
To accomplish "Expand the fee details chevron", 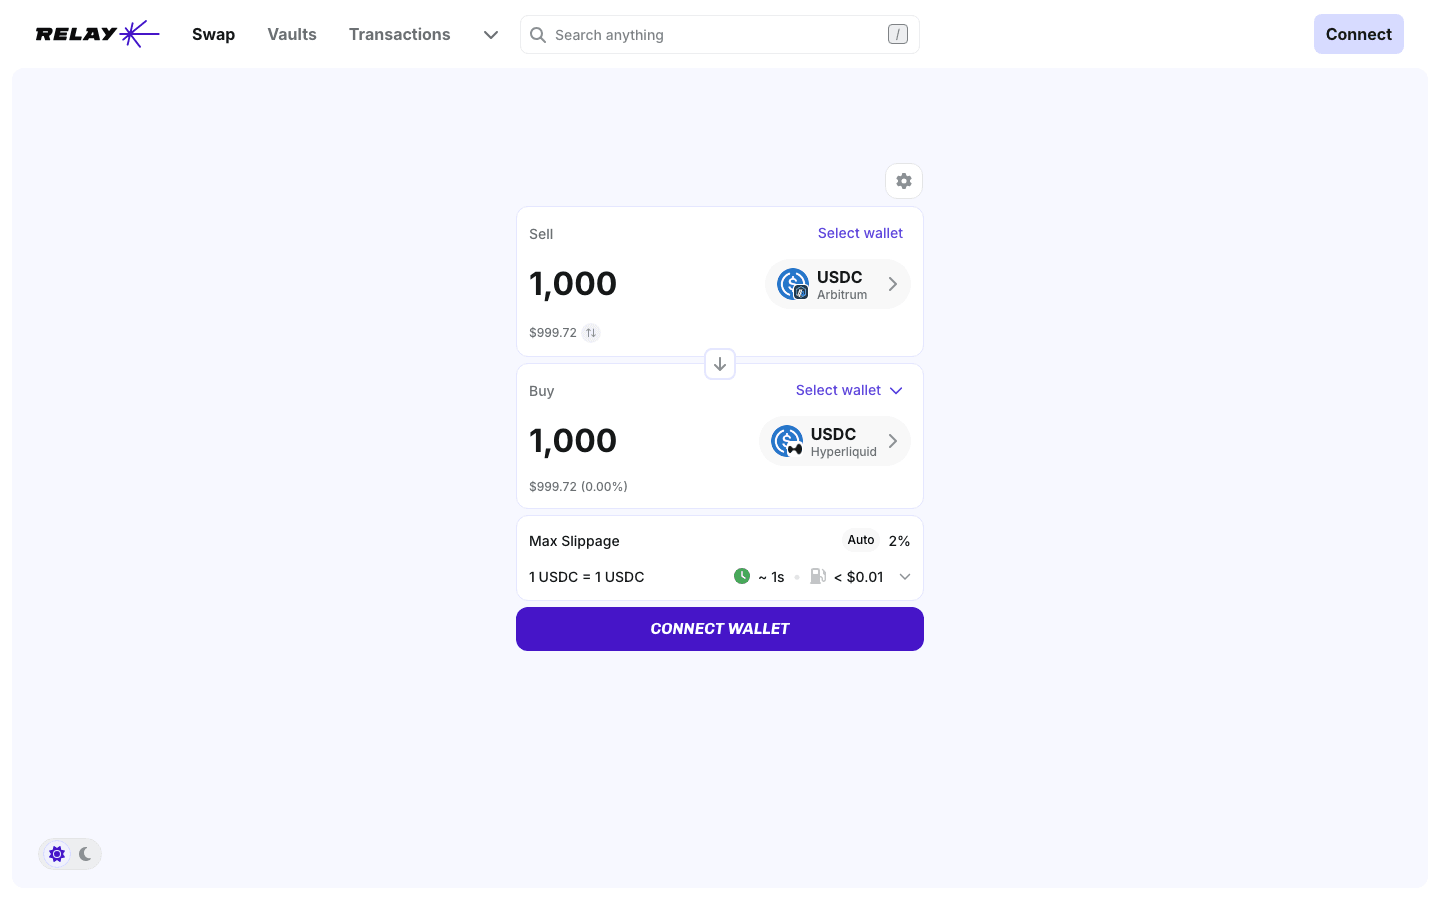I will point(905,577).
